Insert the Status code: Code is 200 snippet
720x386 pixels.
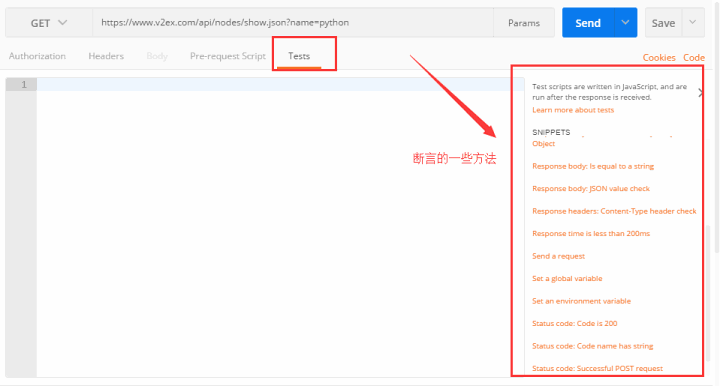pos(574,324)
